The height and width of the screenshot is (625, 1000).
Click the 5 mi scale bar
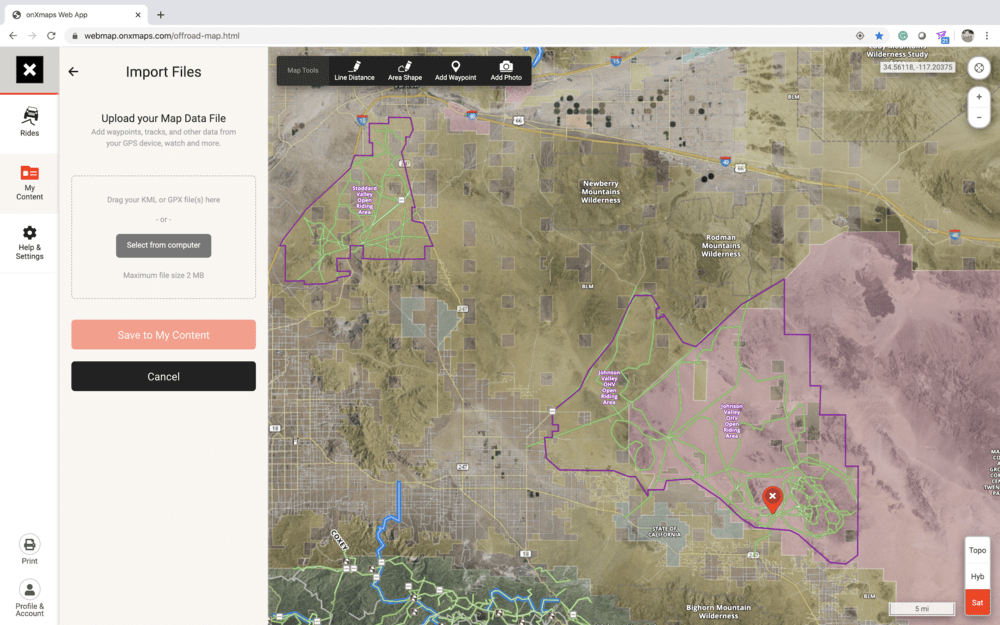pos(922,608)
